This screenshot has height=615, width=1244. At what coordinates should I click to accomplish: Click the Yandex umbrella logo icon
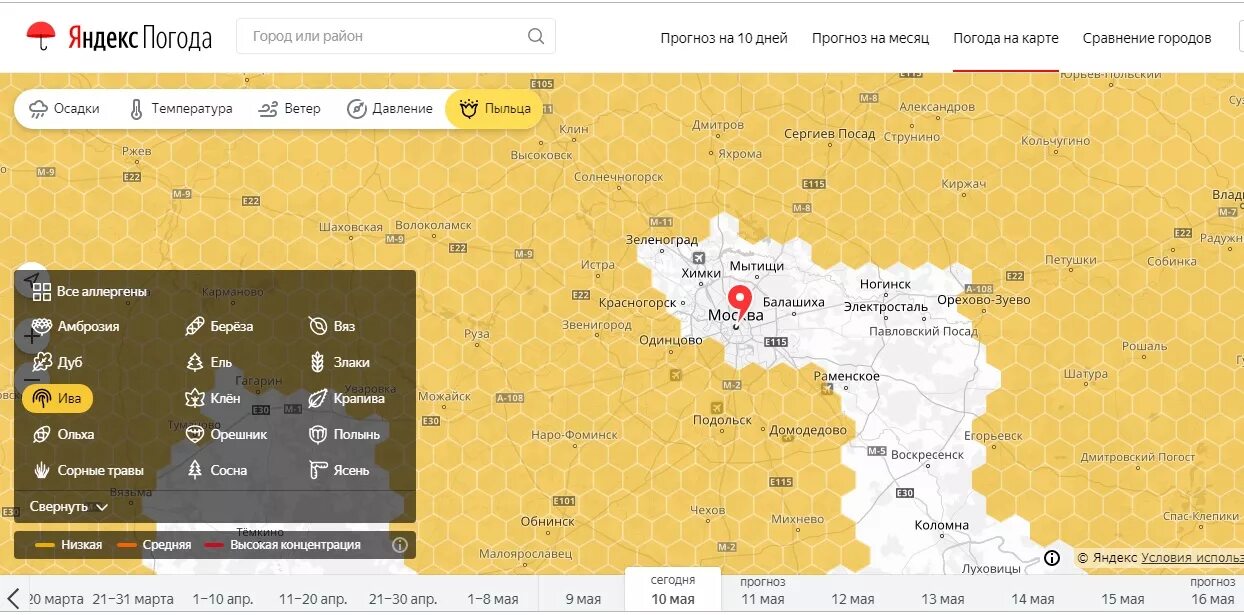tap(41, 36)
